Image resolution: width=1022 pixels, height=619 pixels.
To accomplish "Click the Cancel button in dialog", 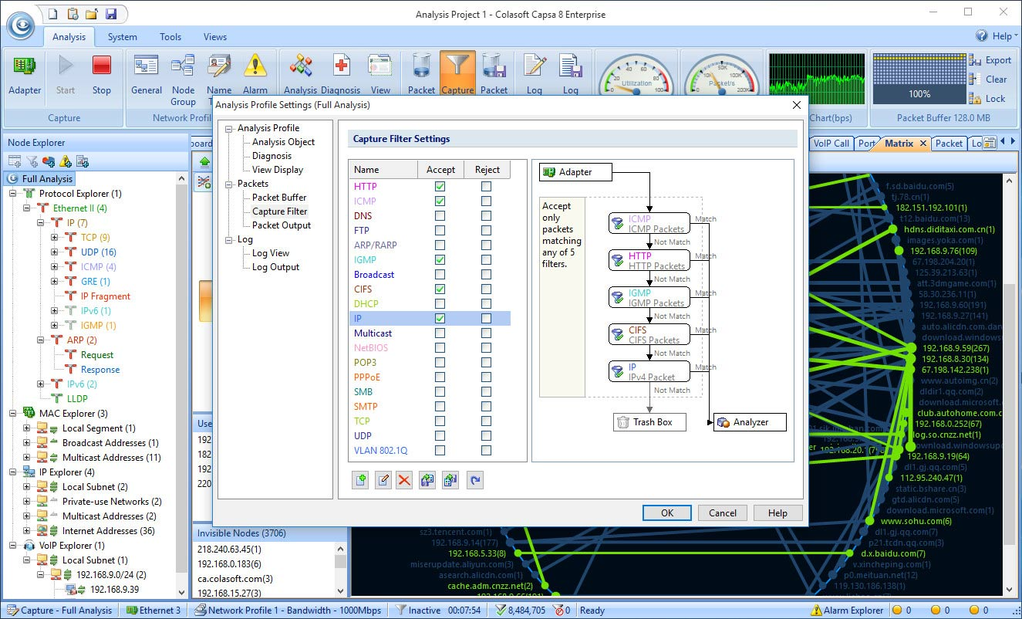I will [x=722, y=513].
